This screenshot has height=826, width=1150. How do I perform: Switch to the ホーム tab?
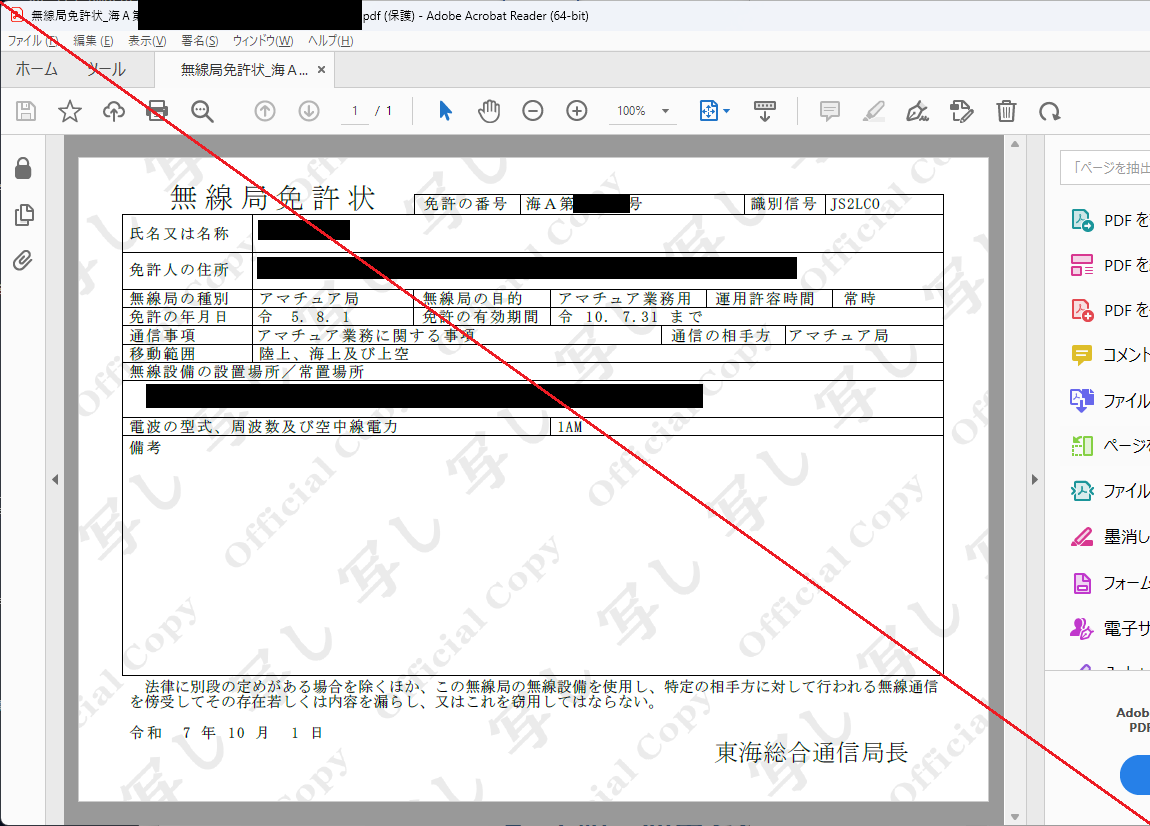pyautogui.click(x=37, y=70)
